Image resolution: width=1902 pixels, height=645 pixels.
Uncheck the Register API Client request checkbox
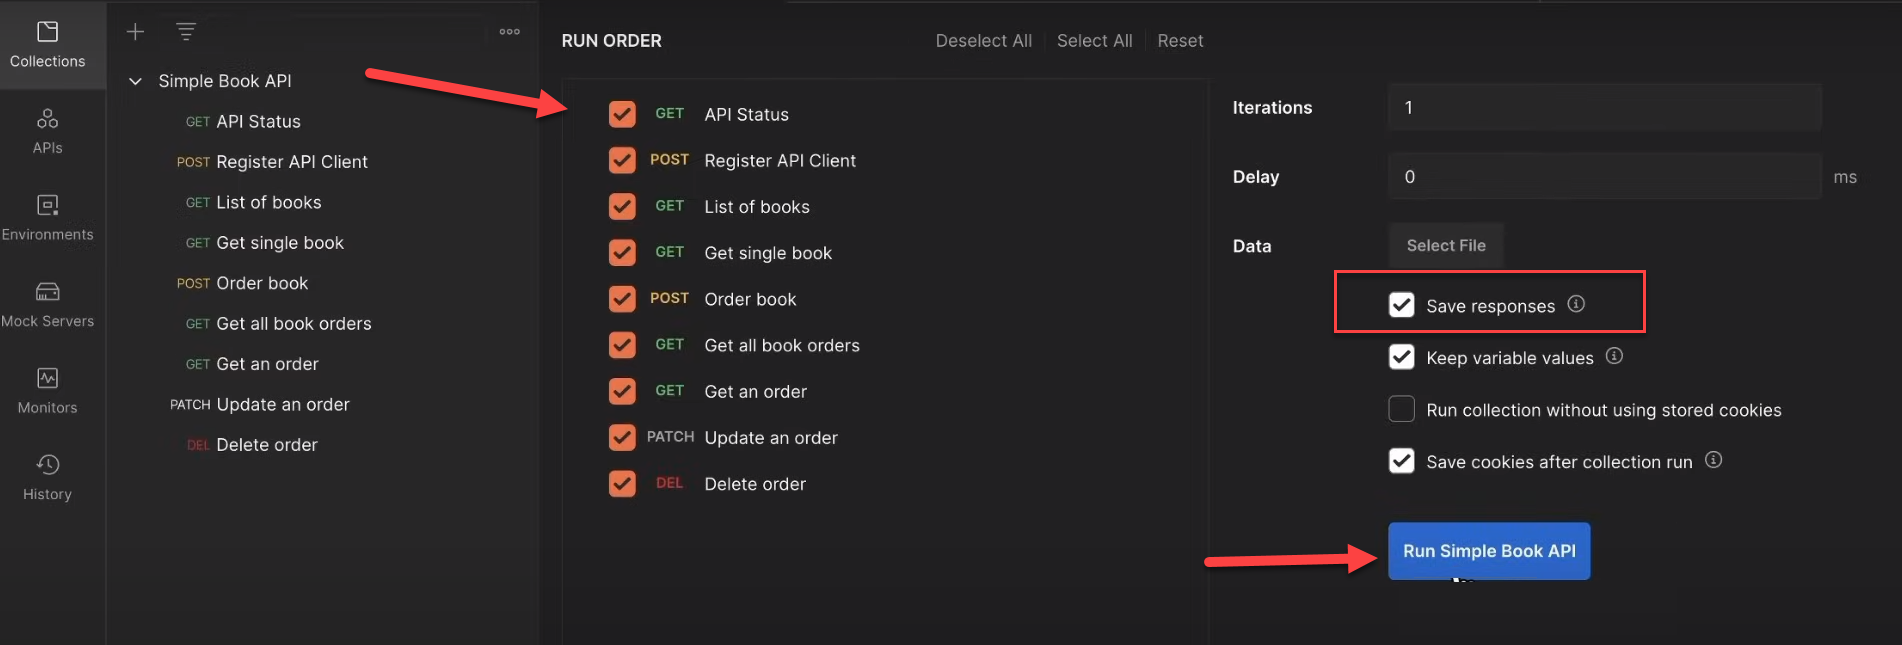coord(622,160)
